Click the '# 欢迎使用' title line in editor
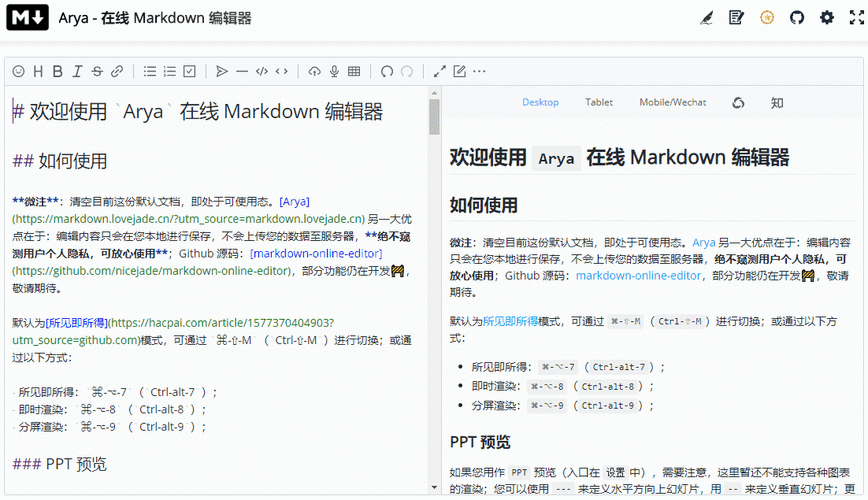The image size is (868, 500). coord(198,111)
